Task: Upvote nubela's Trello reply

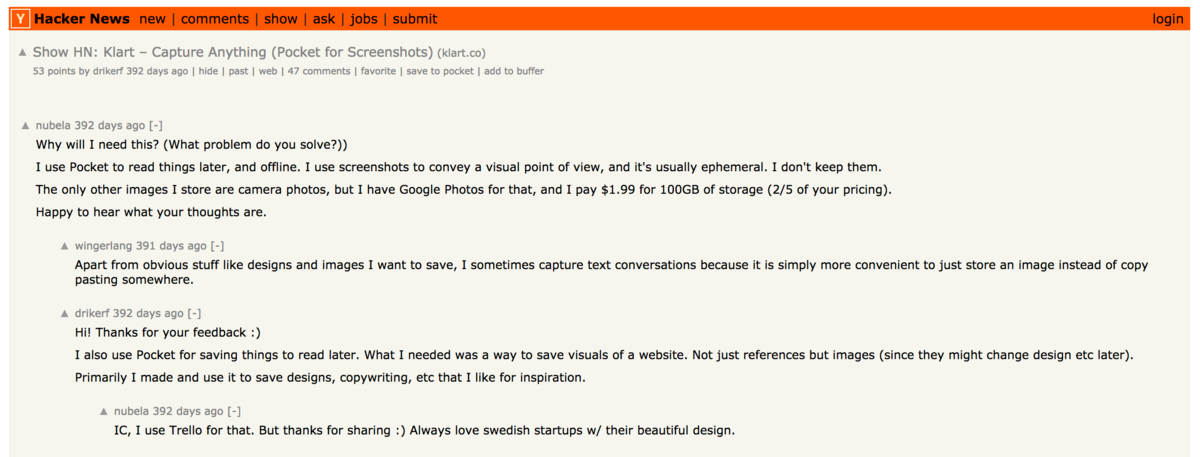Action: click(x=104, y=412)
